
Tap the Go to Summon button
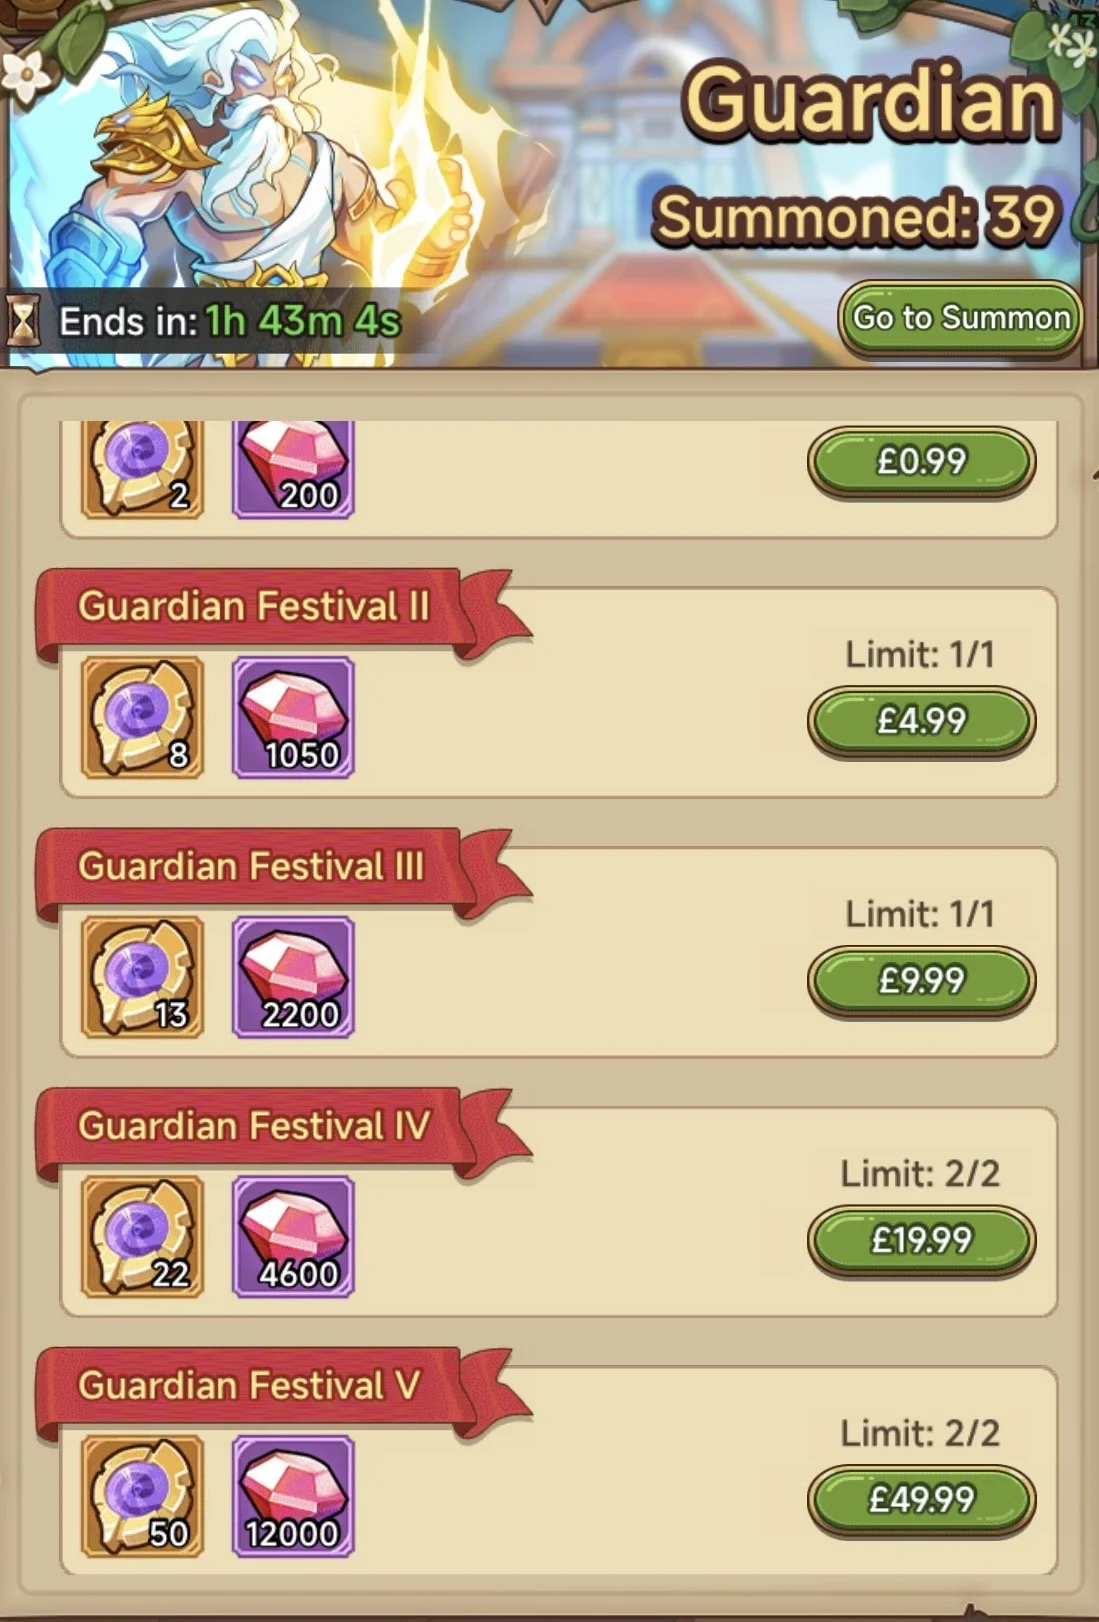960,319
